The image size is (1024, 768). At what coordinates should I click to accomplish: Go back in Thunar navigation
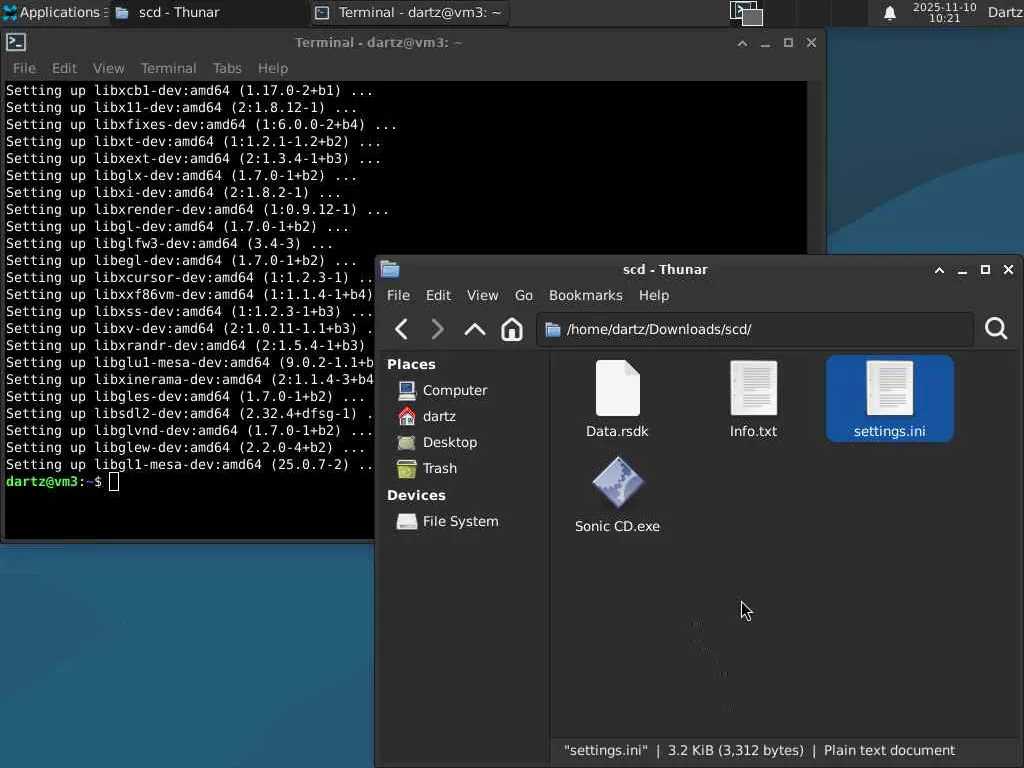tap(402, 329)
